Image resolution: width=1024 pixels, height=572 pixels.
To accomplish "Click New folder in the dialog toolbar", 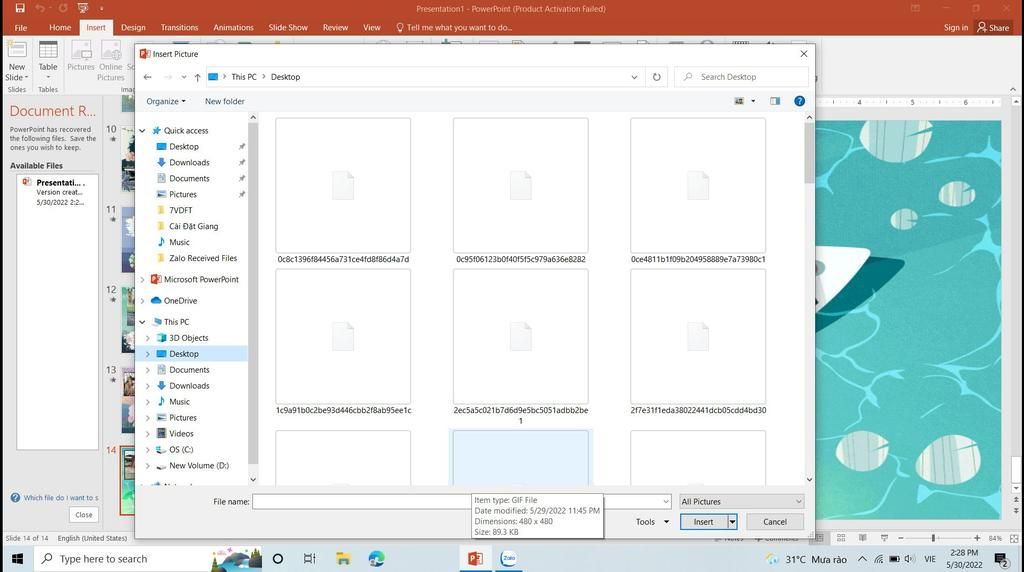I will pos(225,101).
